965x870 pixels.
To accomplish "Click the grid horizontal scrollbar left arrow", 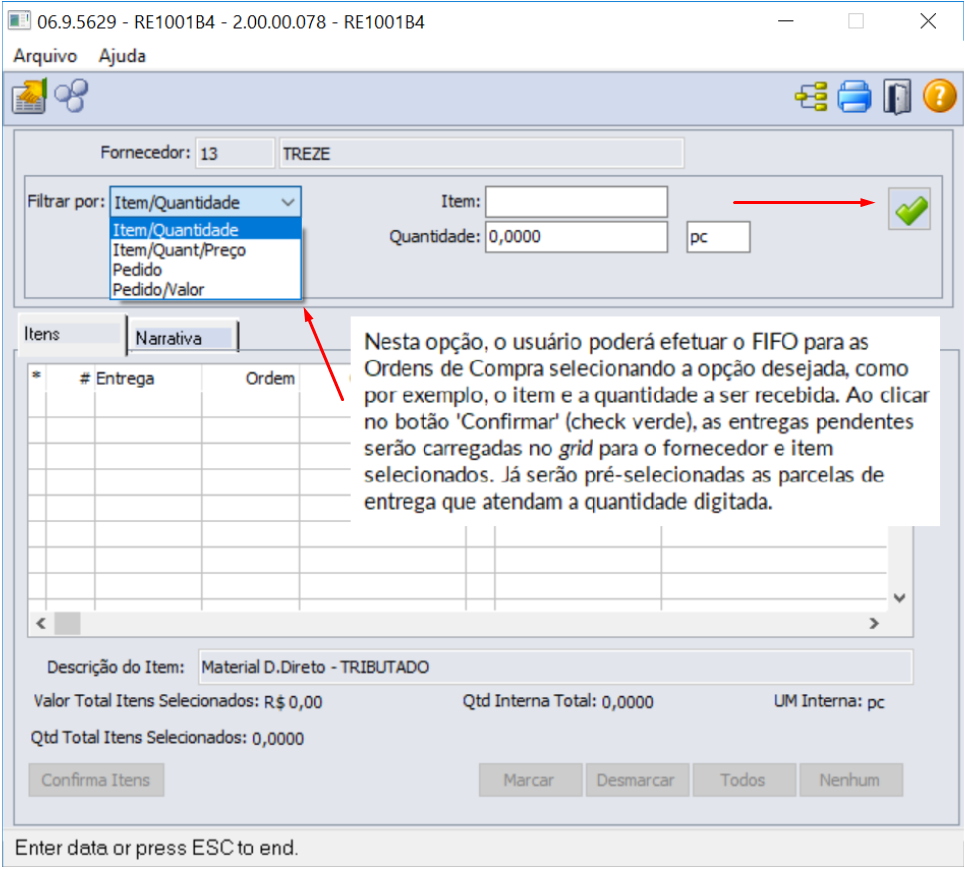I will (41, 623).
